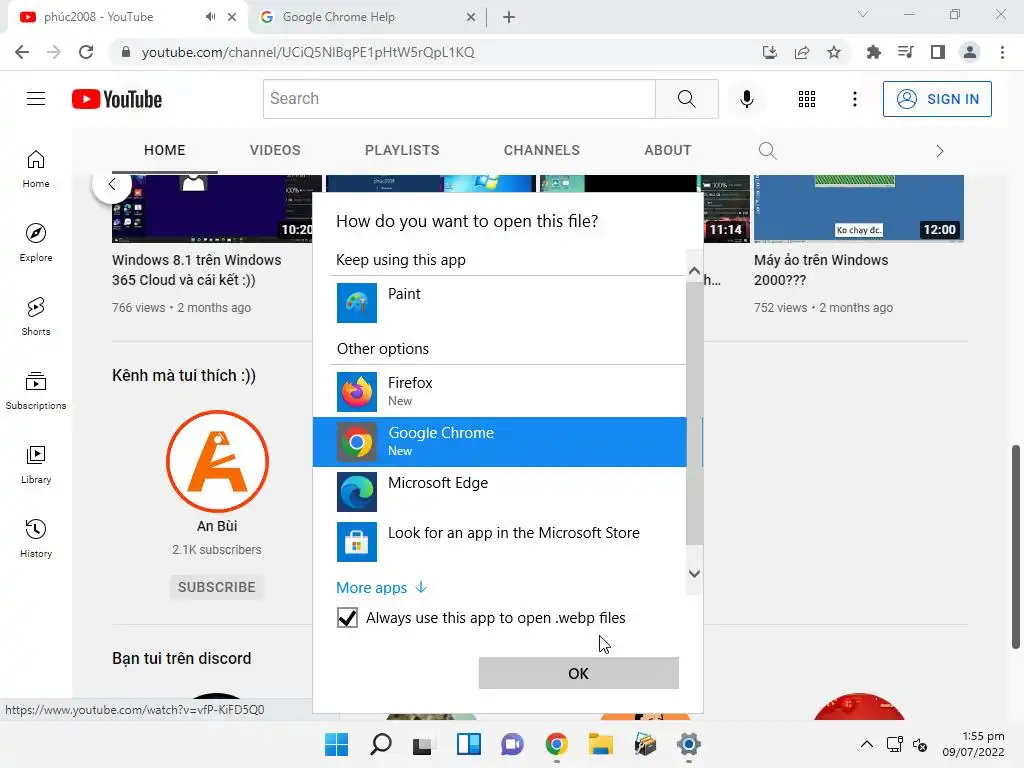Subscribe to An Bùi channel

pyautogui.click(x=217, y=587)
